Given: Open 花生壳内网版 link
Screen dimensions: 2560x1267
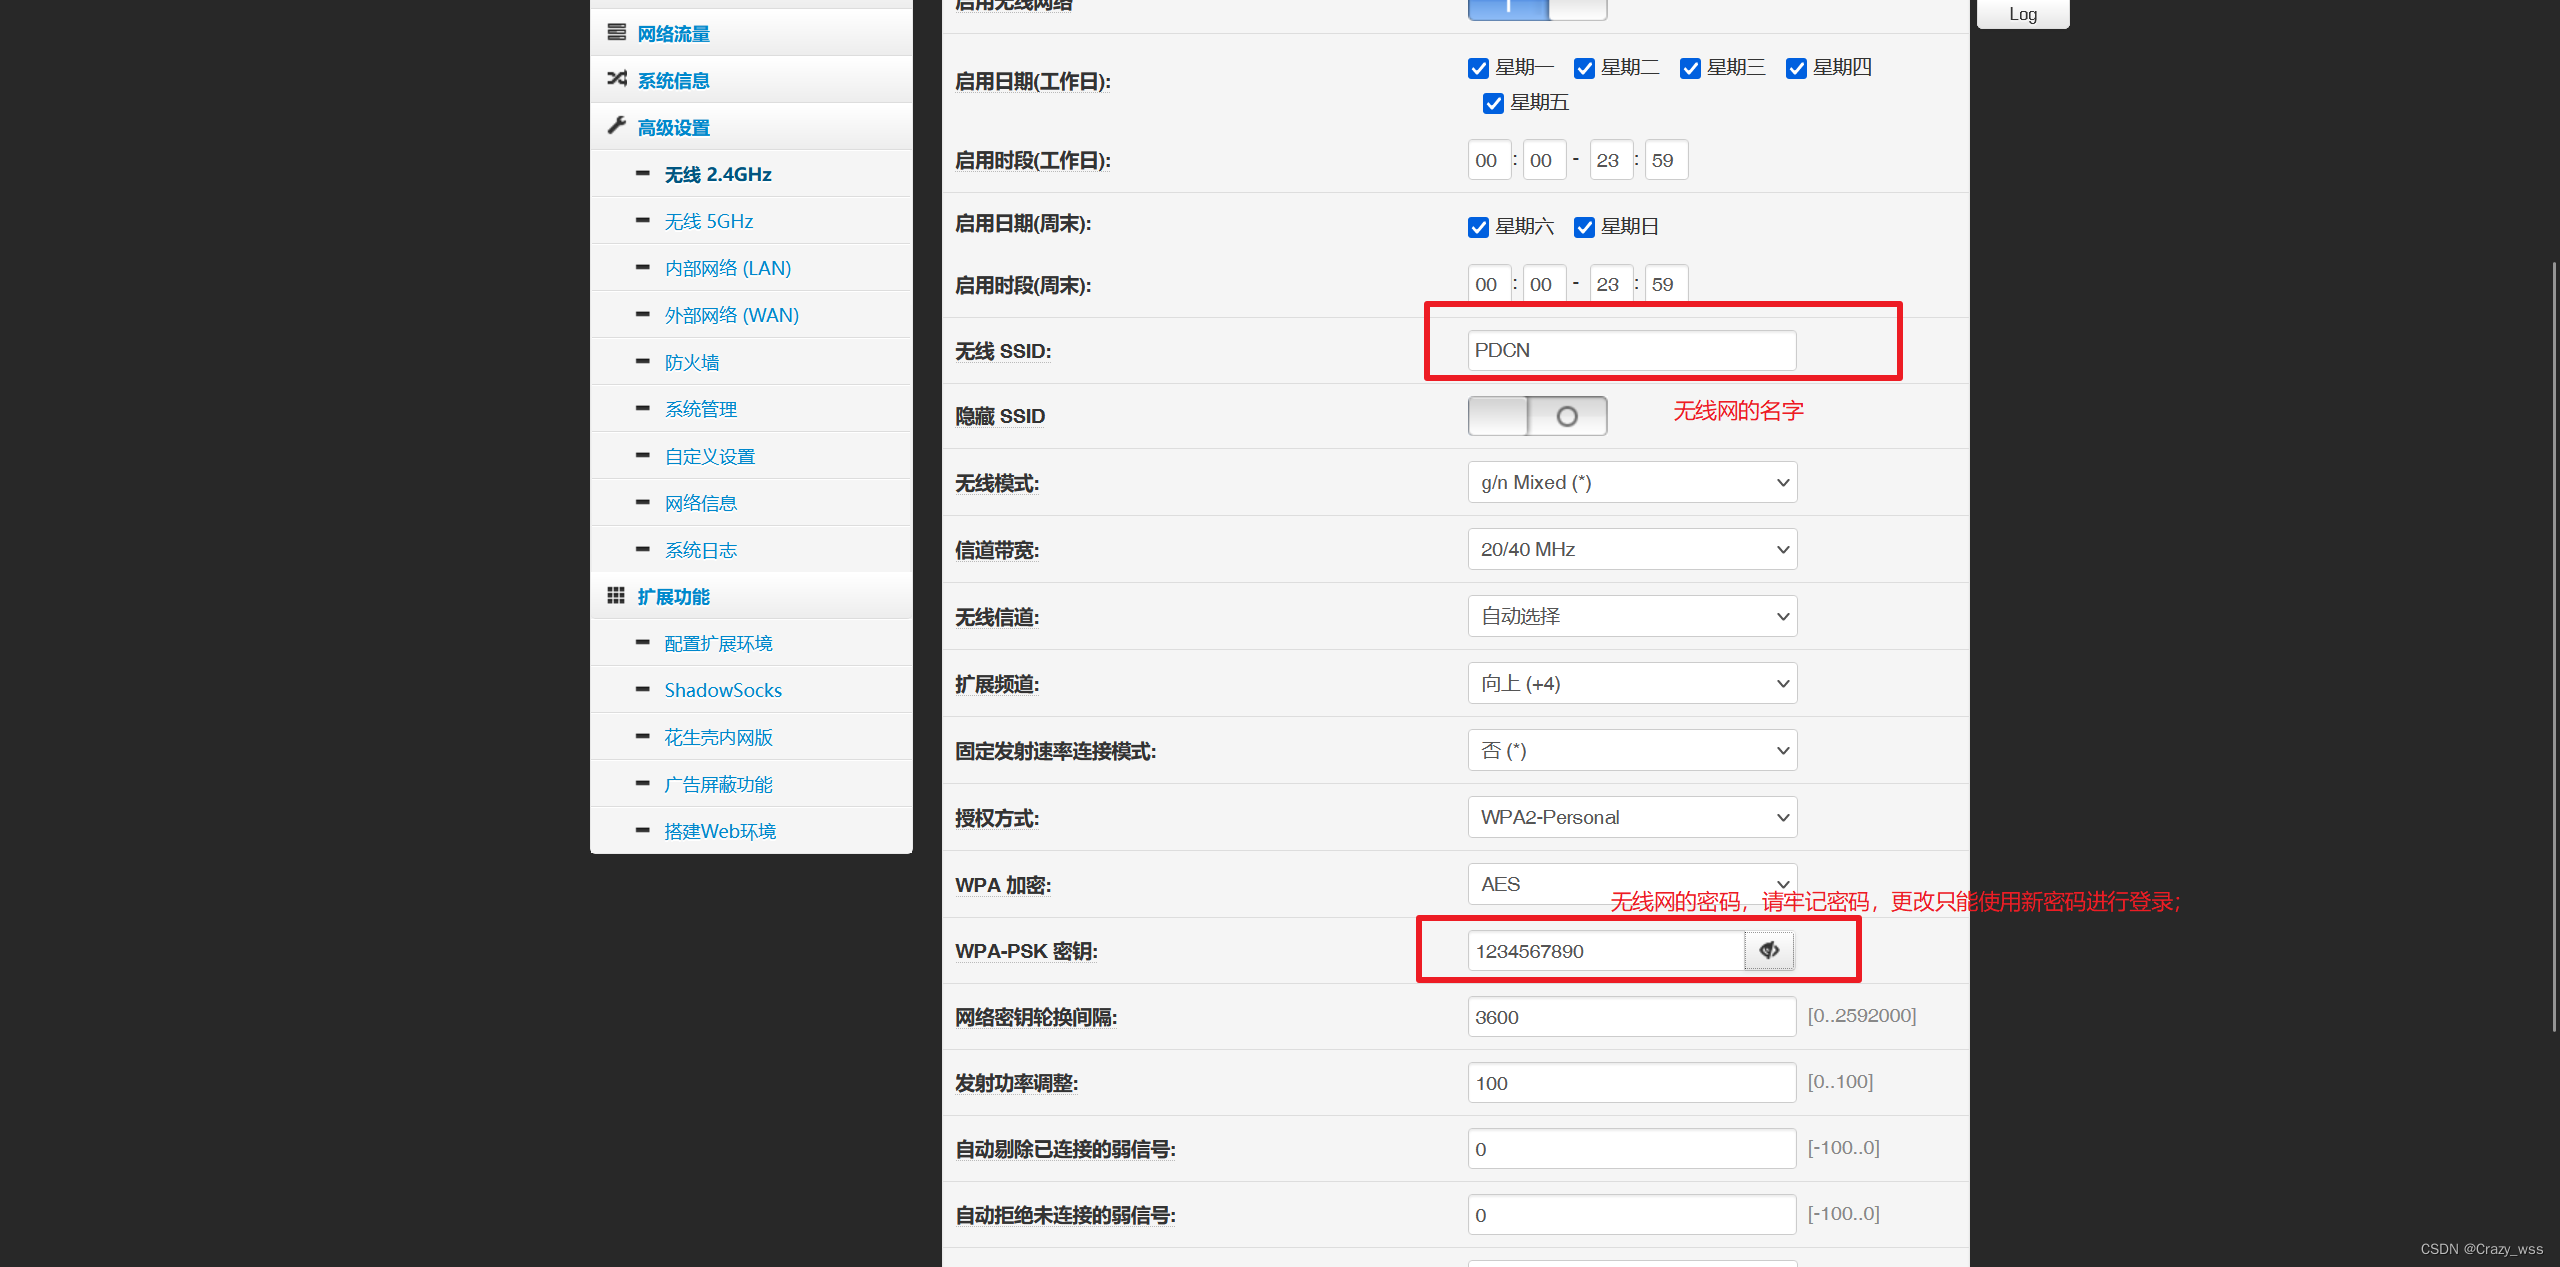Looking at the screenshot, I should (x=718, y=737).
